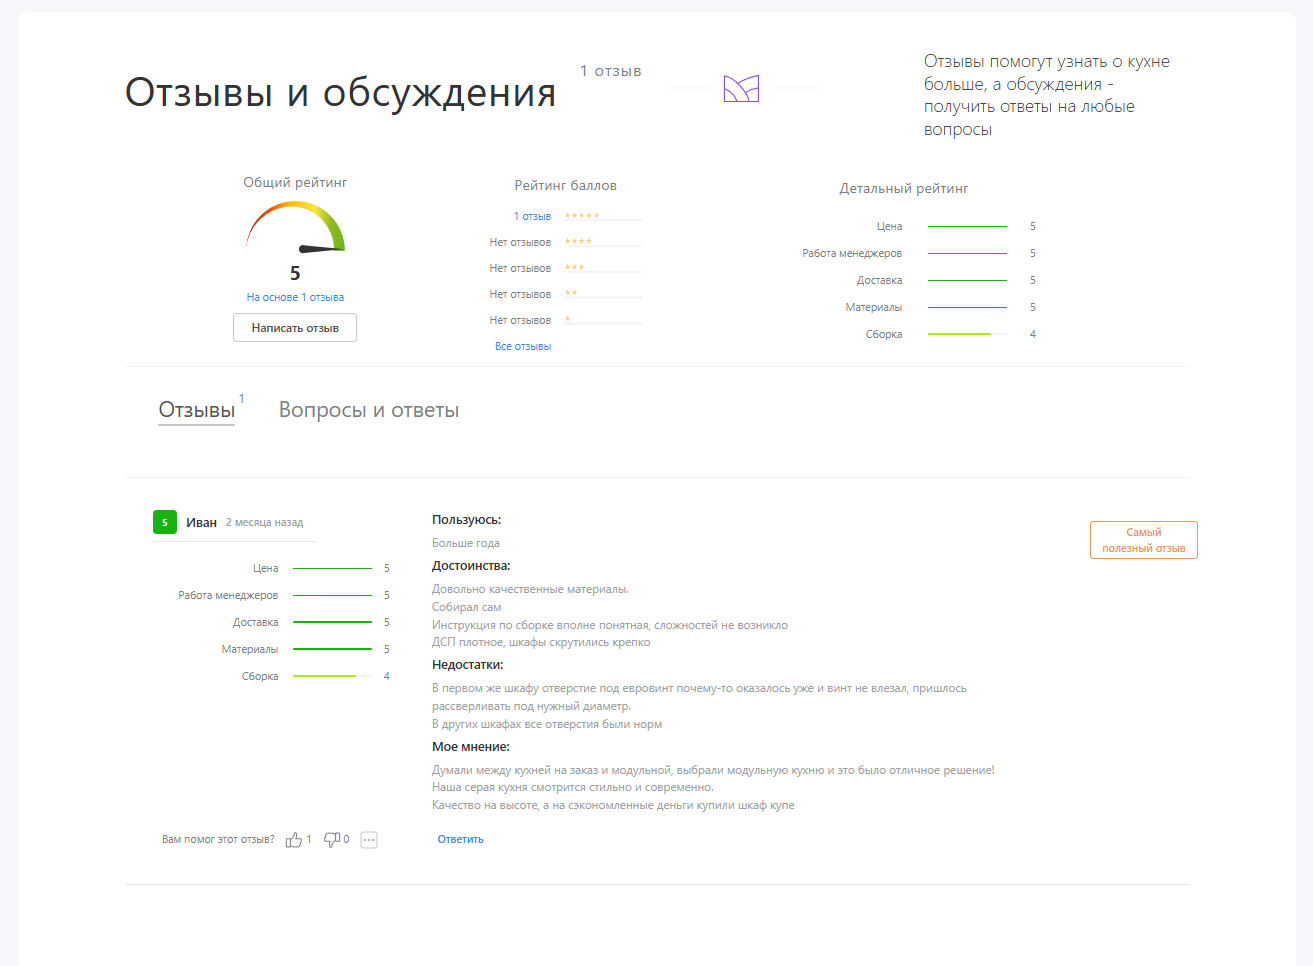The image size is (1313, 966).
Task: Open all reviews via 'Все отзывы' link
Action: (x=523, y=345)
